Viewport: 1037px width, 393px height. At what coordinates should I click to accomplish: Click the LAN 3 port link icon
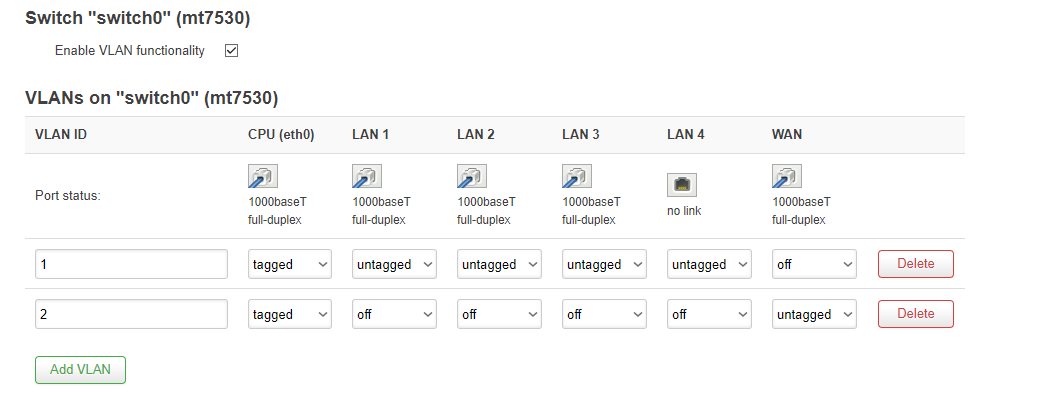pos(577,177)
